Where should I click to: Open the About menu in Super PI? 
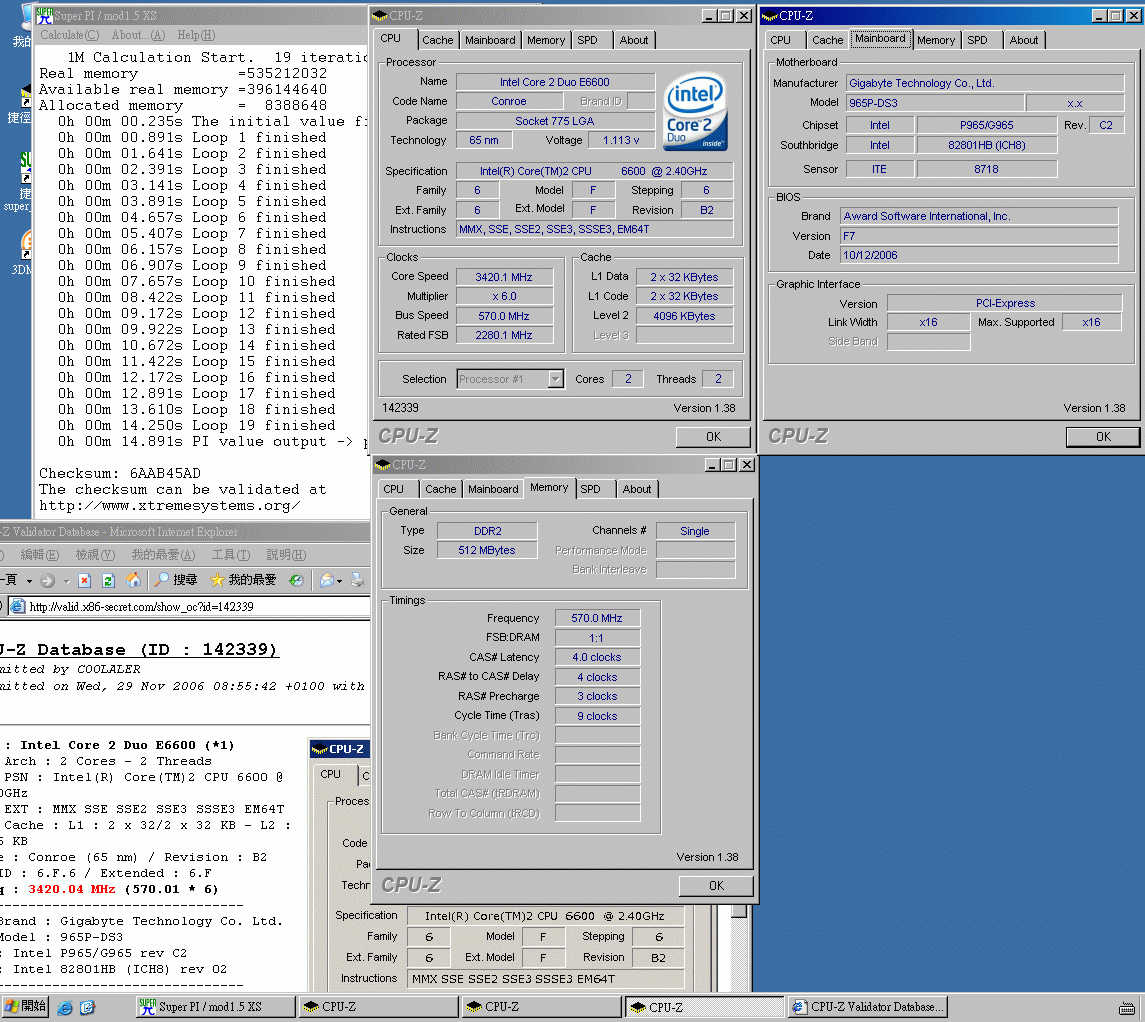point(138,35)
